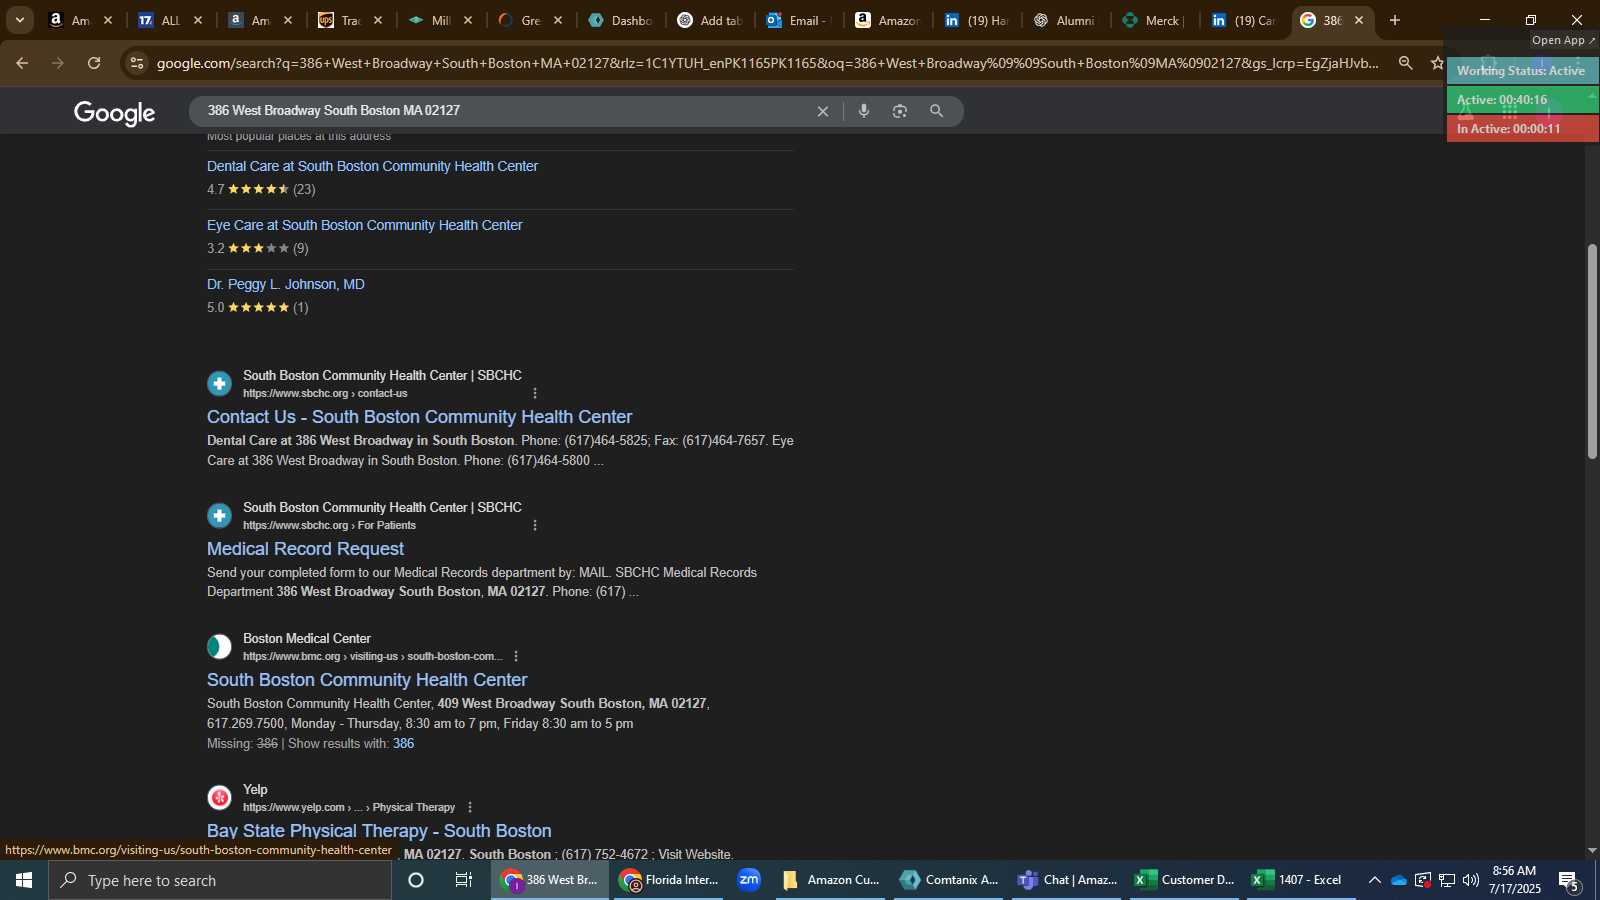Image resolution: width=1600 pixels, height=900 pixels.
Task: Click Boston Medical Center favicon
Action: (x=219, y=647)
